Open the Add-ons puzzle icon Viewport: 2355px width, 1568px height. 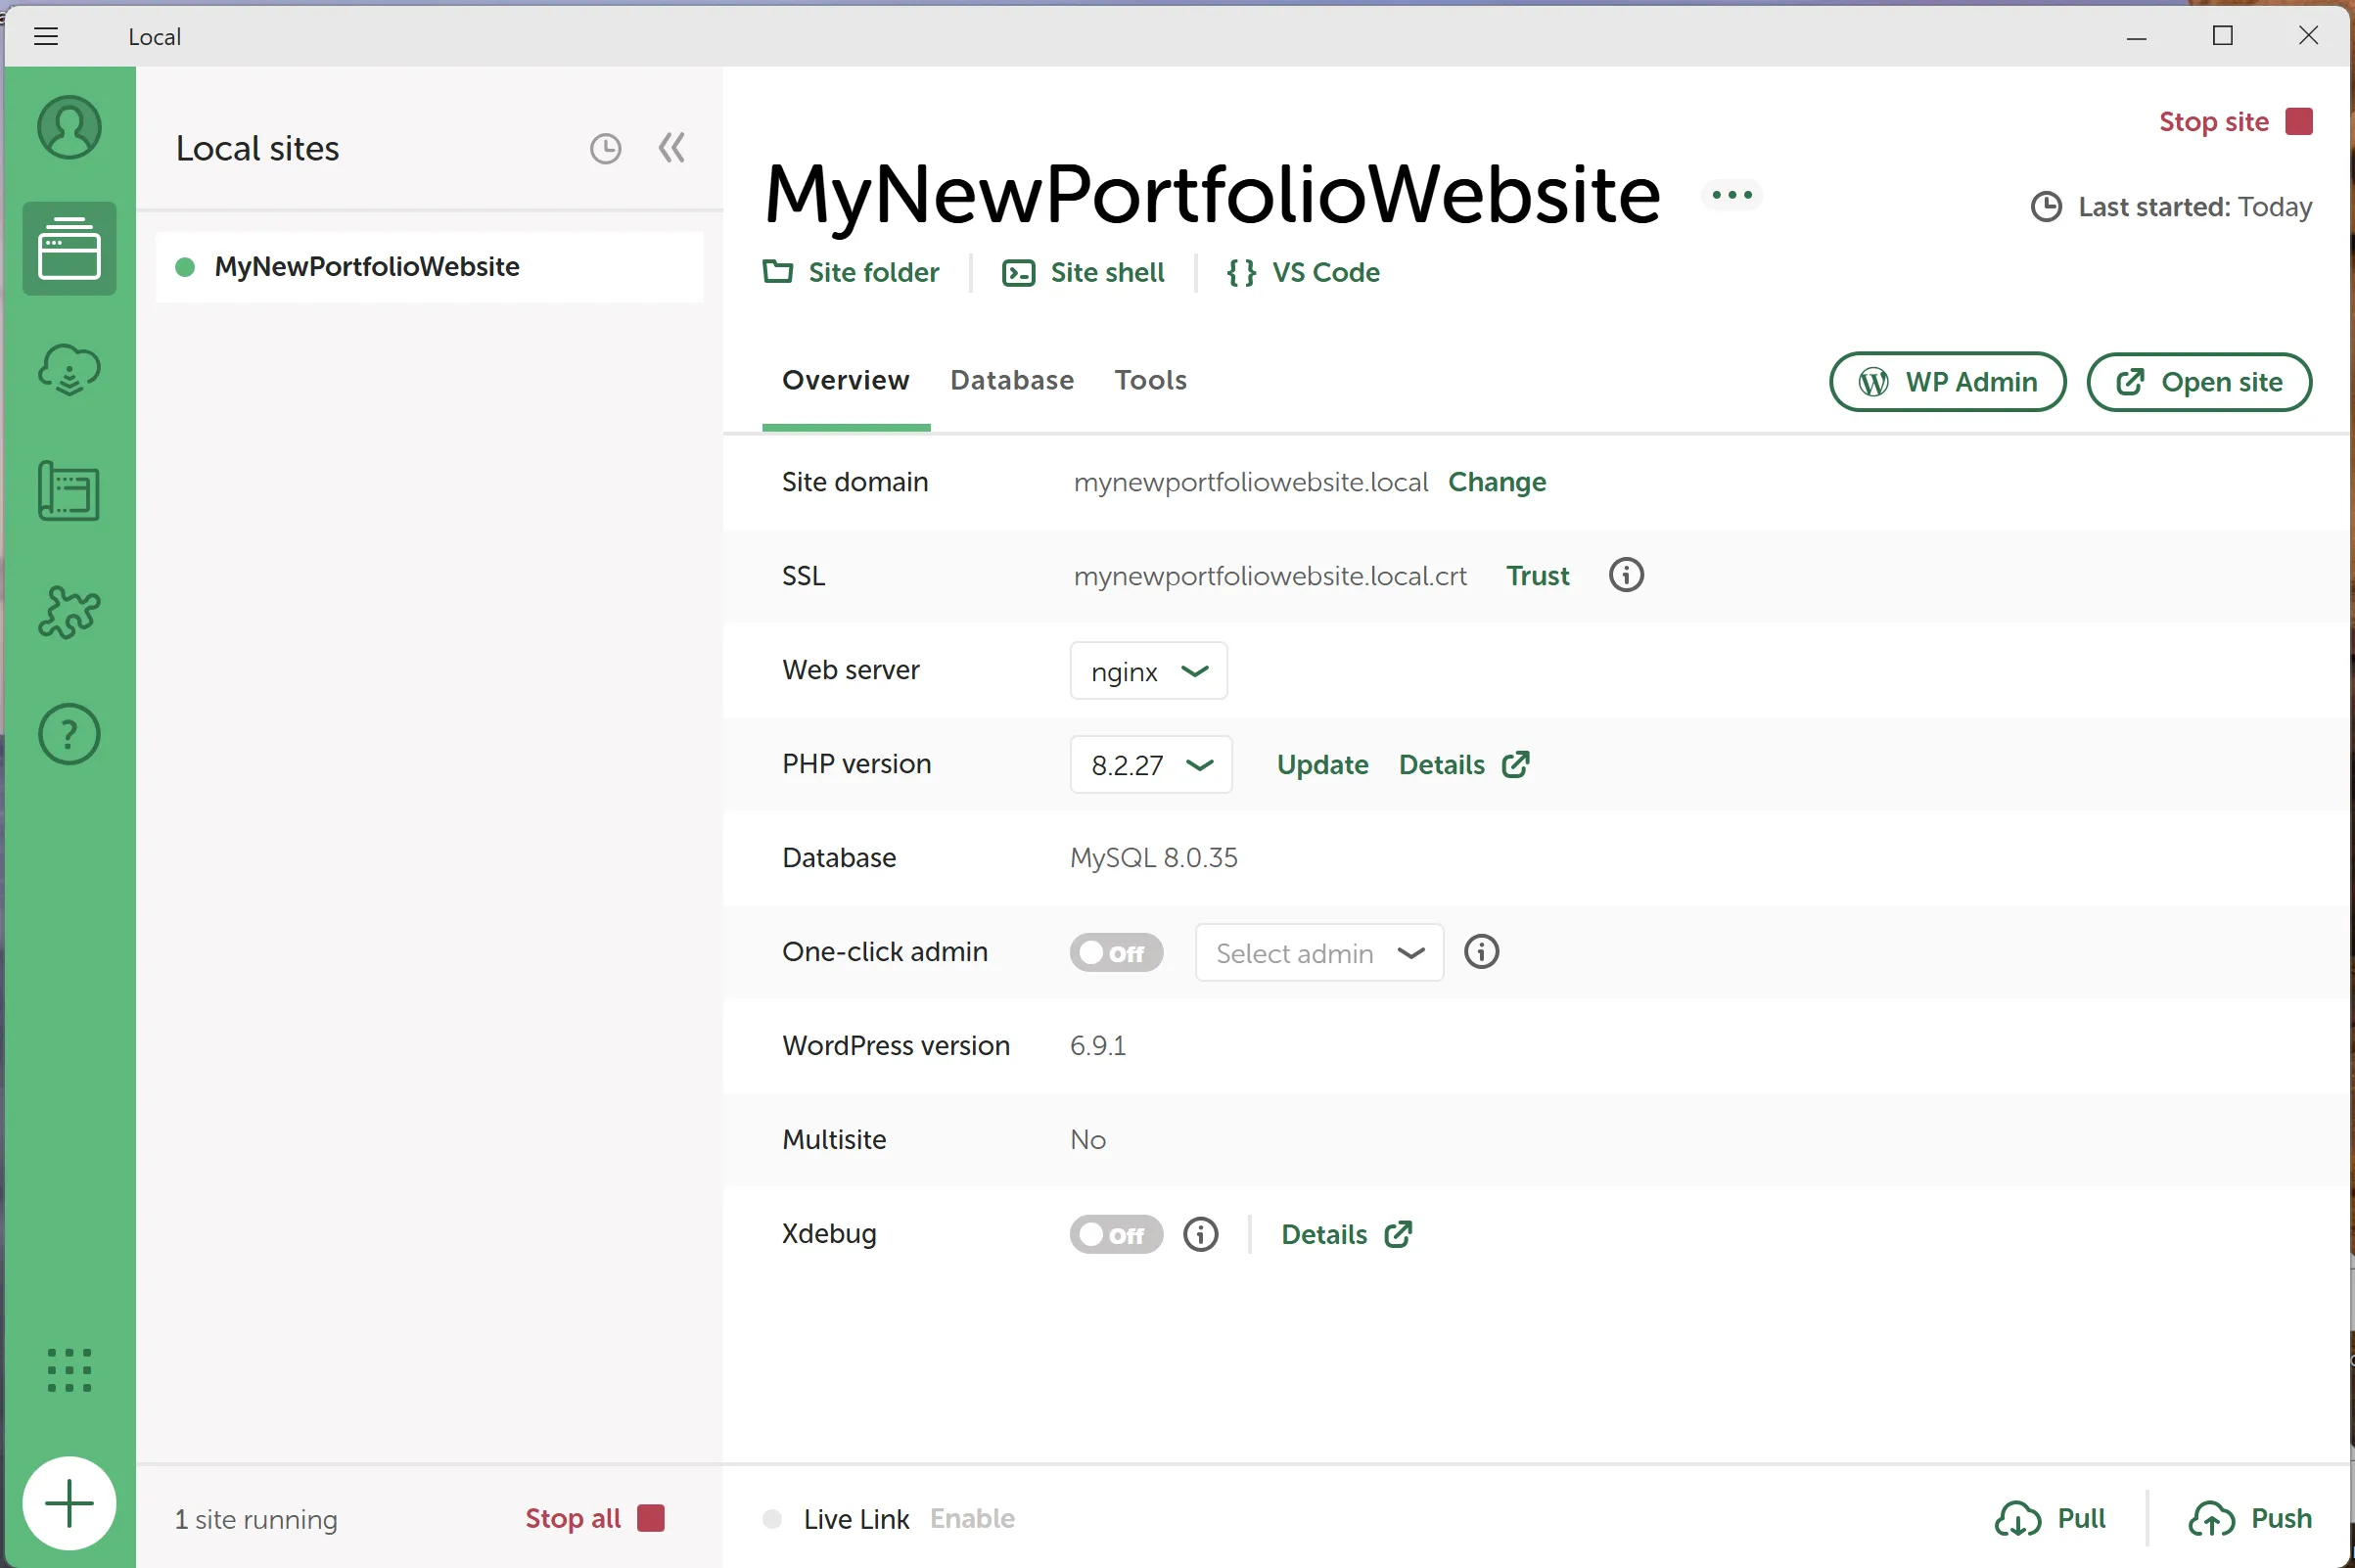(x=68, y=612)
